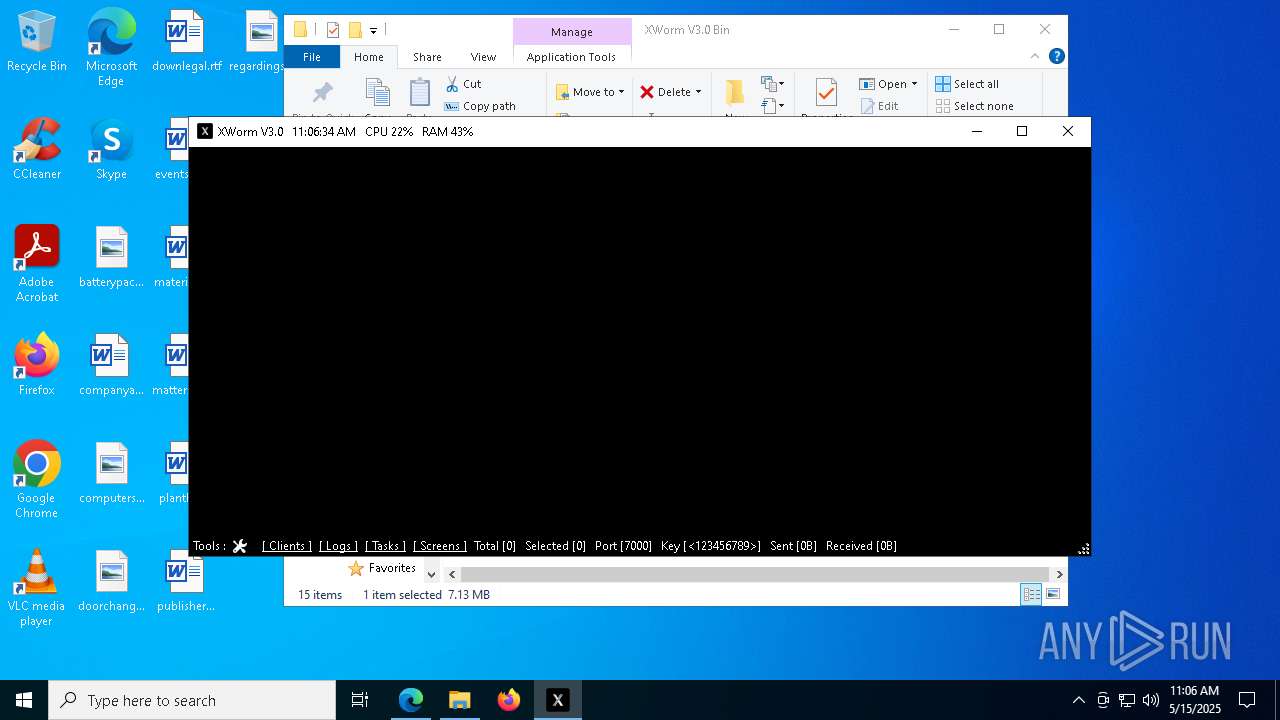Click the taskbar search box
Screen dimensions: 1280x720
[x=192, y=700]
